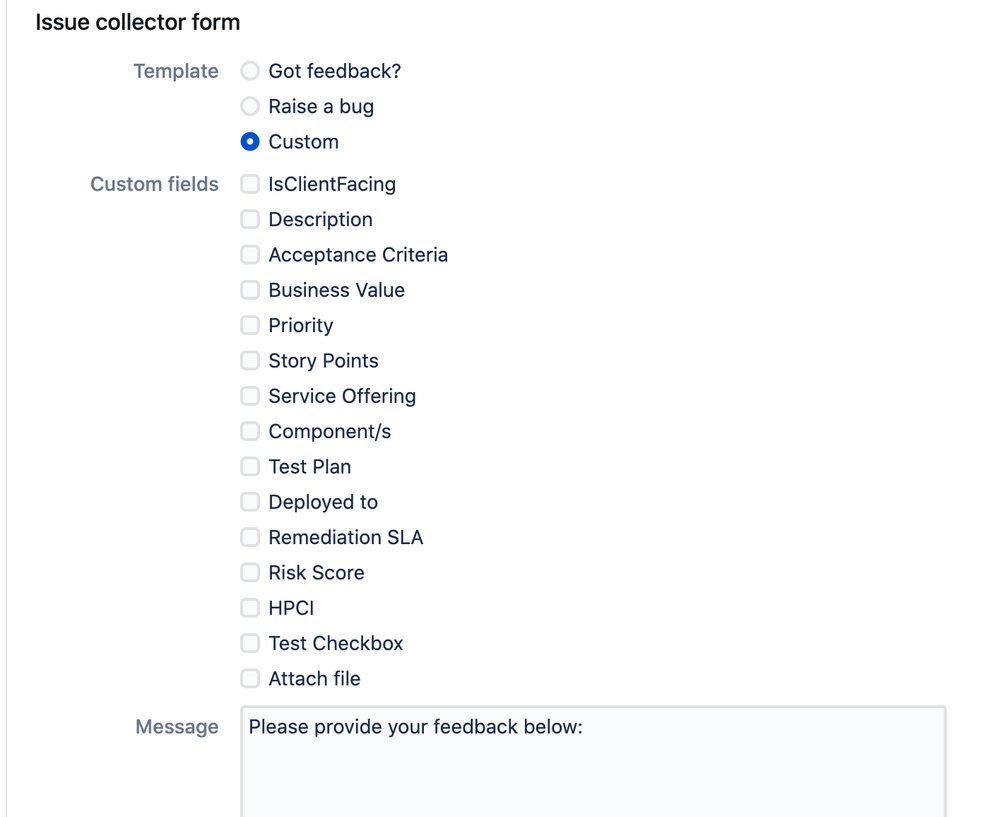Enable the Service Offering checkbox

(x=250, y=396)
